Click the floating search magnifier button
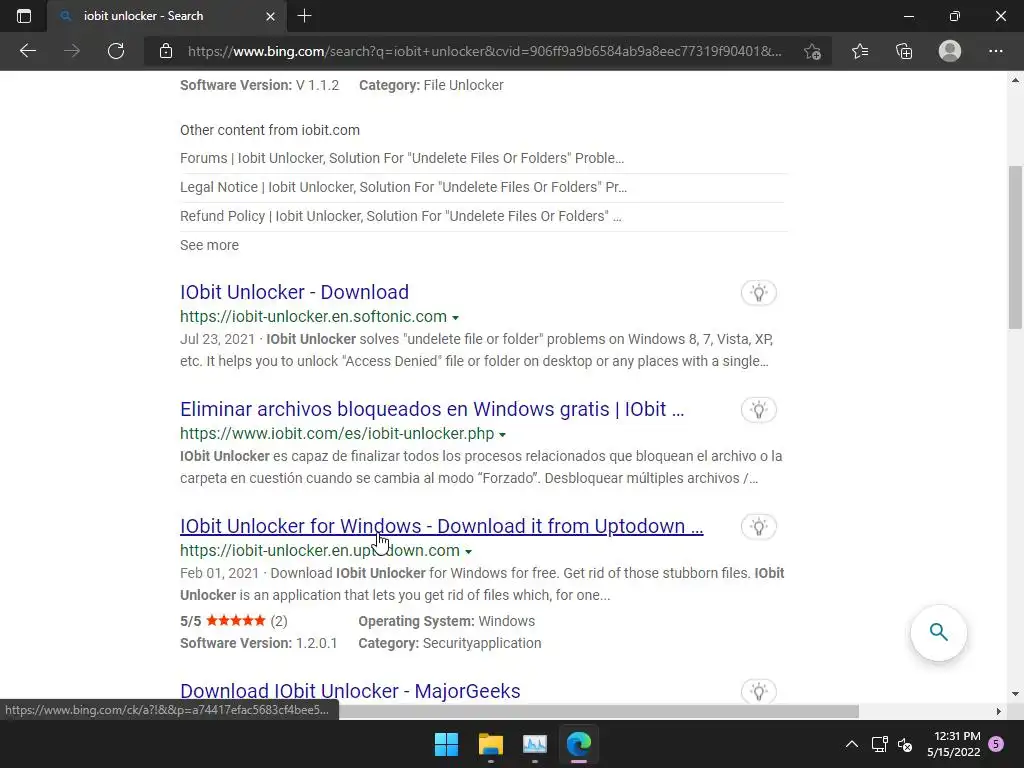 pyautogui.click(x=938, y=632)
